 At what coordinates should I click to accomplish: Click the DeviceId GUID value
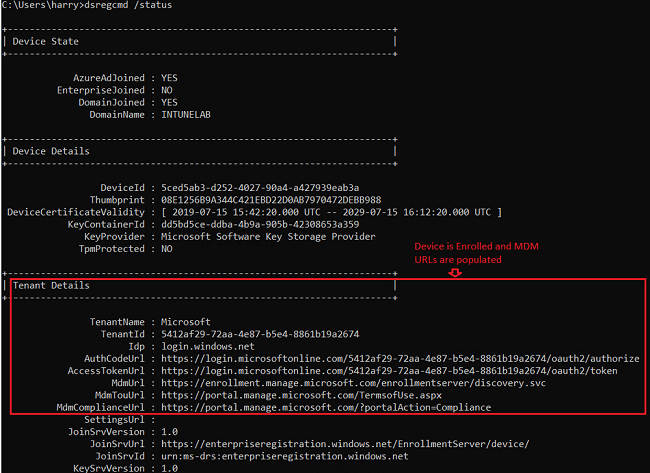[x=260, y=188]
